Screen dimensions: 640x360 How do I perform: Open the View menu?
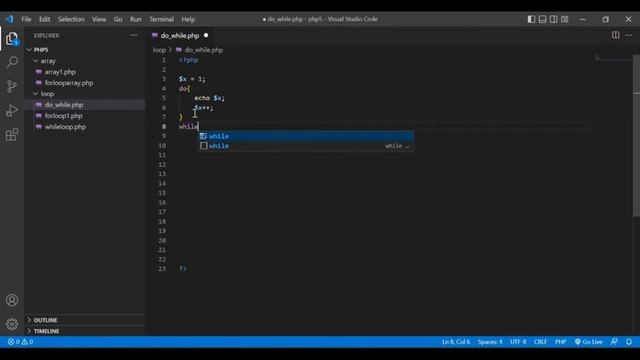(99, 19)
